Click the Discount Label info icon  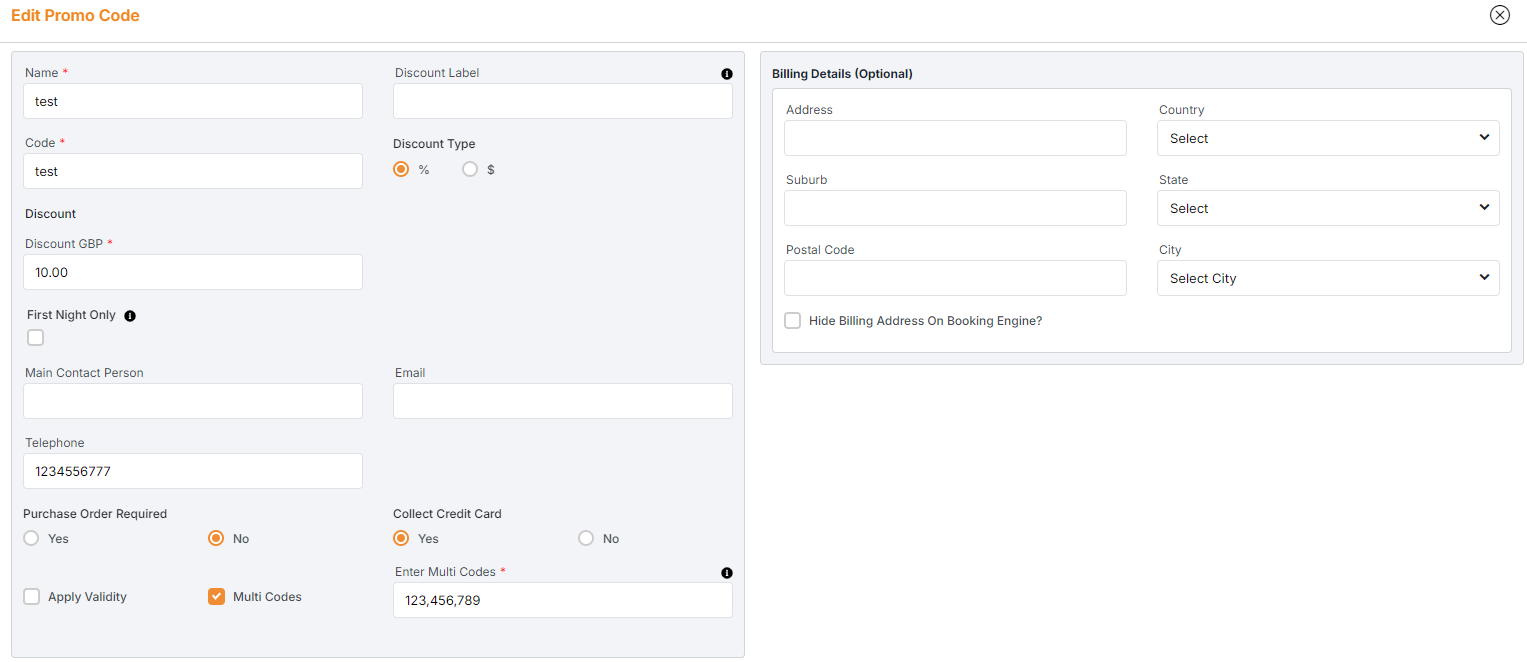[727, 74]
